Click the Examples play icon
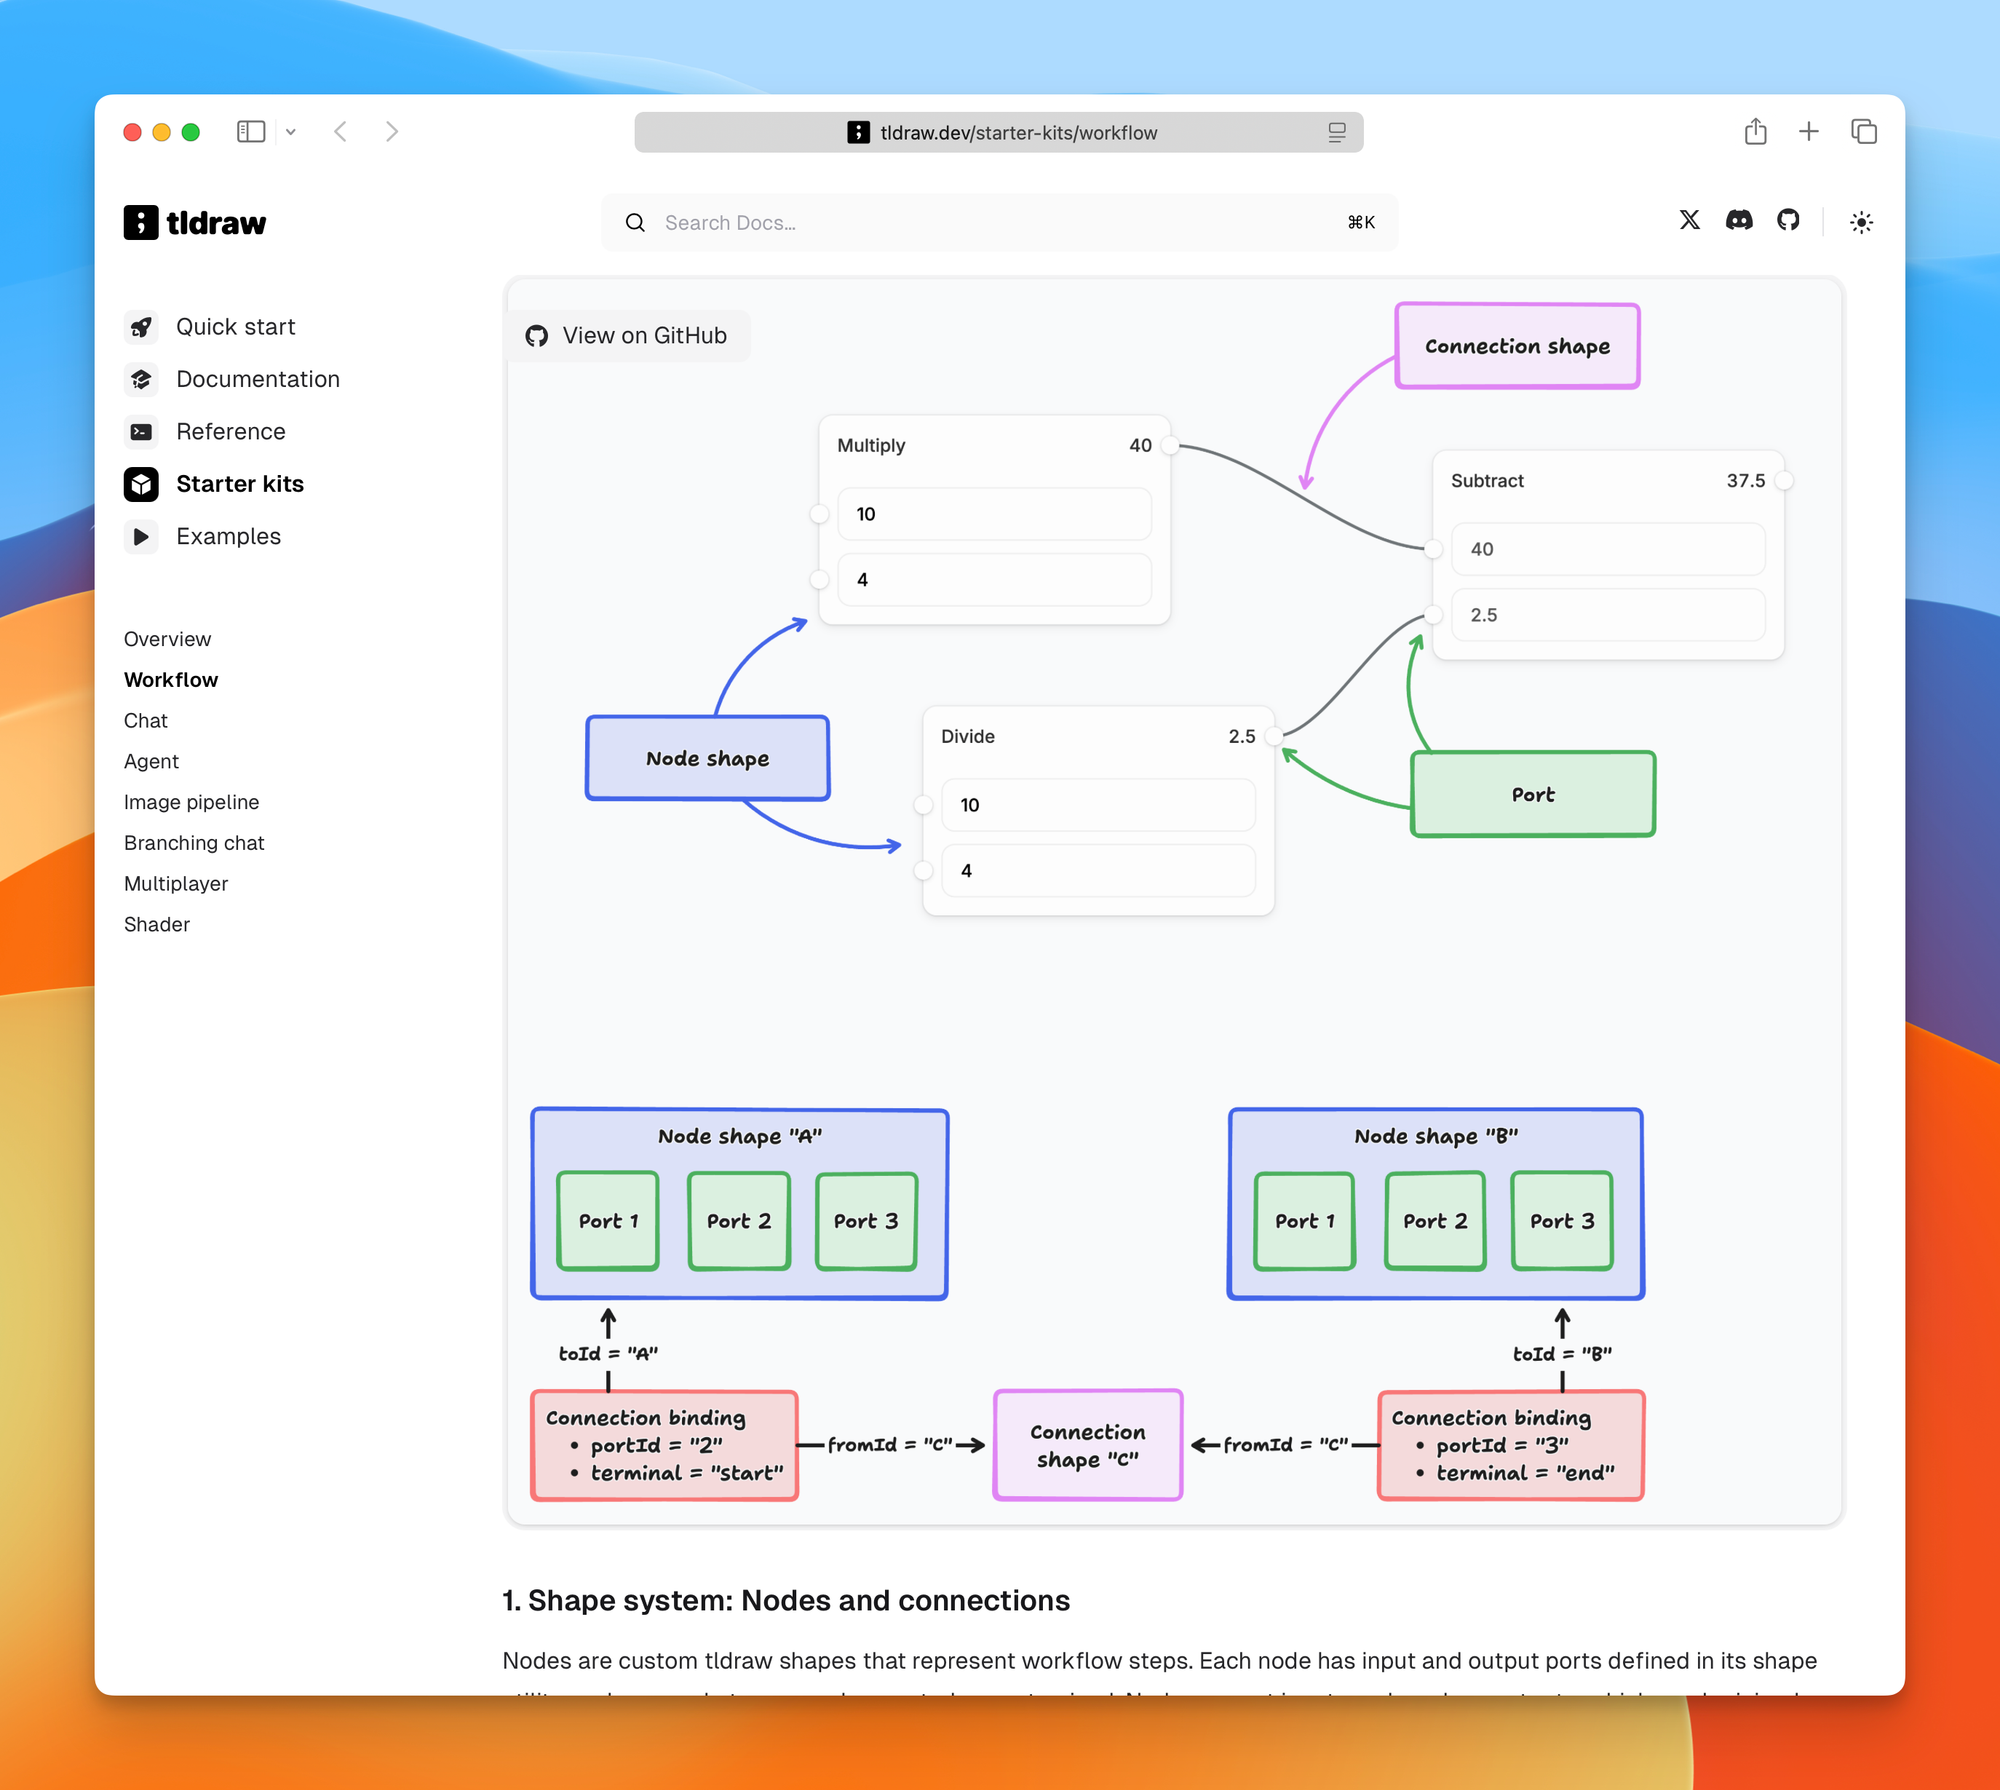Viewport: 2000px width, 1790px height. coord(141,536)
